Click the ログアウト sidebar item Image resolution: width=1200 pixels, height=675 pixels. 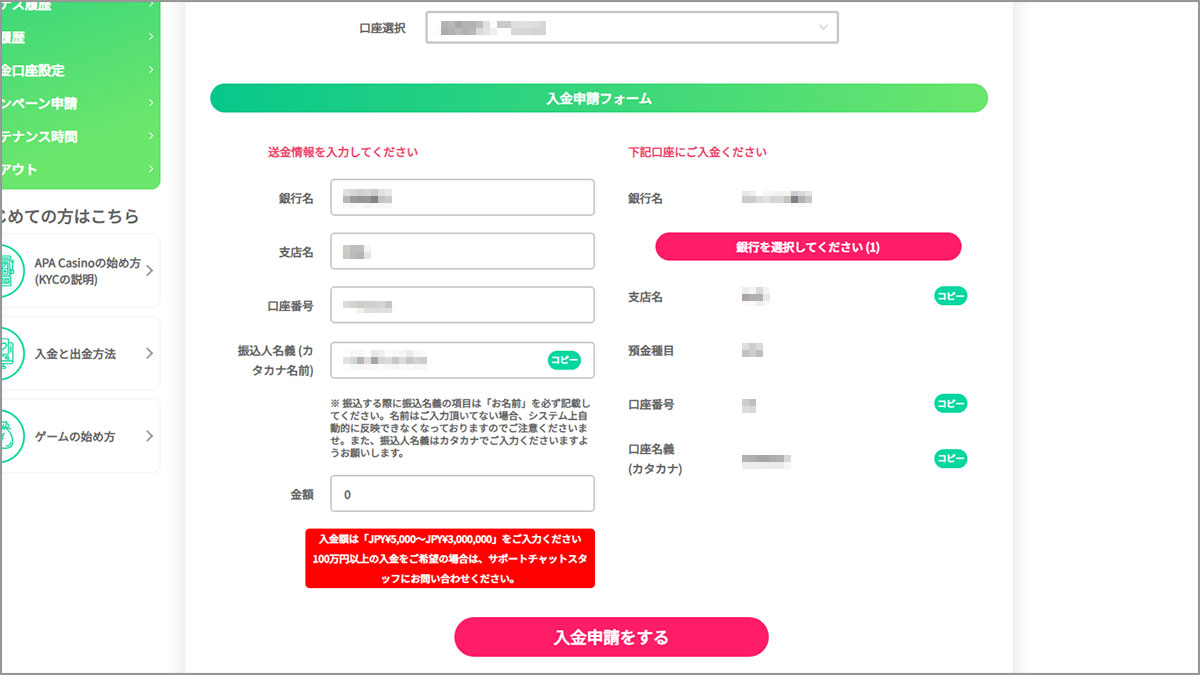click(80, 169)
